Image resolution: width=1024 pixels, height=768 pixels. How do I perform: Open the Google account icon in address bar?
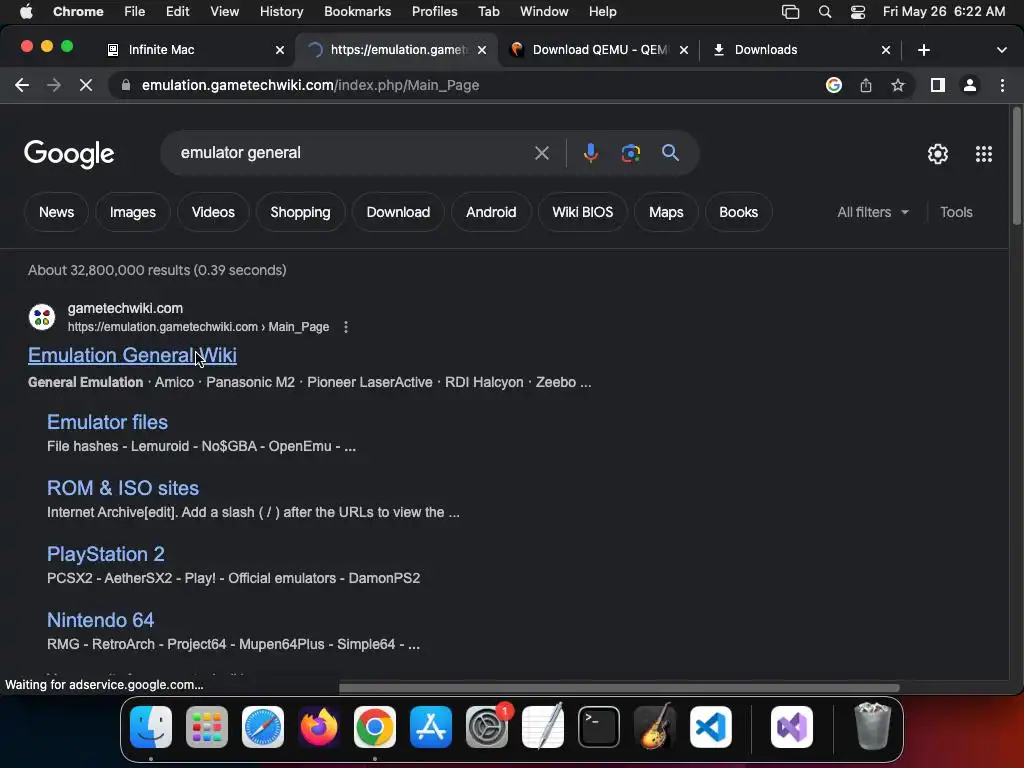coord(833,85)
